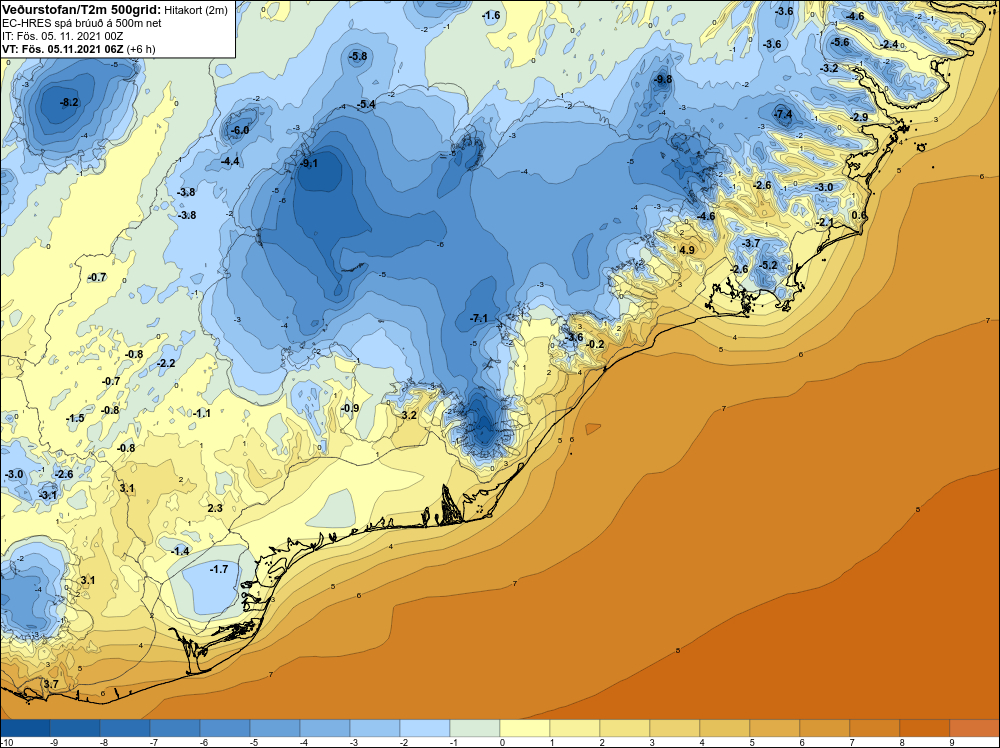Click the legend color band between 6 and 7
The width and height of the screenshot is (1000, 748).
(x=825, y=728)
